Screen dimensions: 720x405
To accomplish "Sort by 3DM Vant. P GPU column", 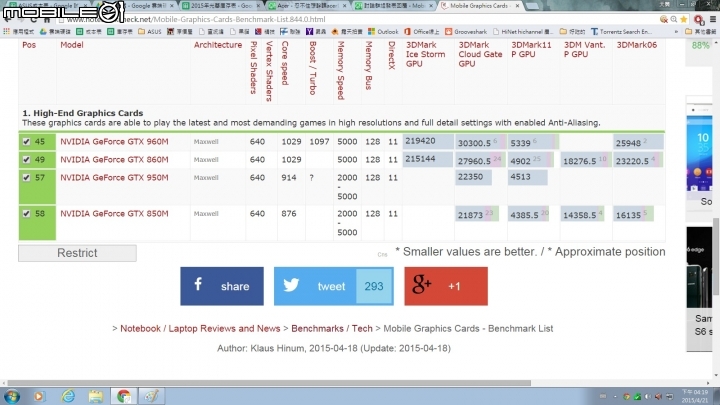I will click(x=584, y=50).
